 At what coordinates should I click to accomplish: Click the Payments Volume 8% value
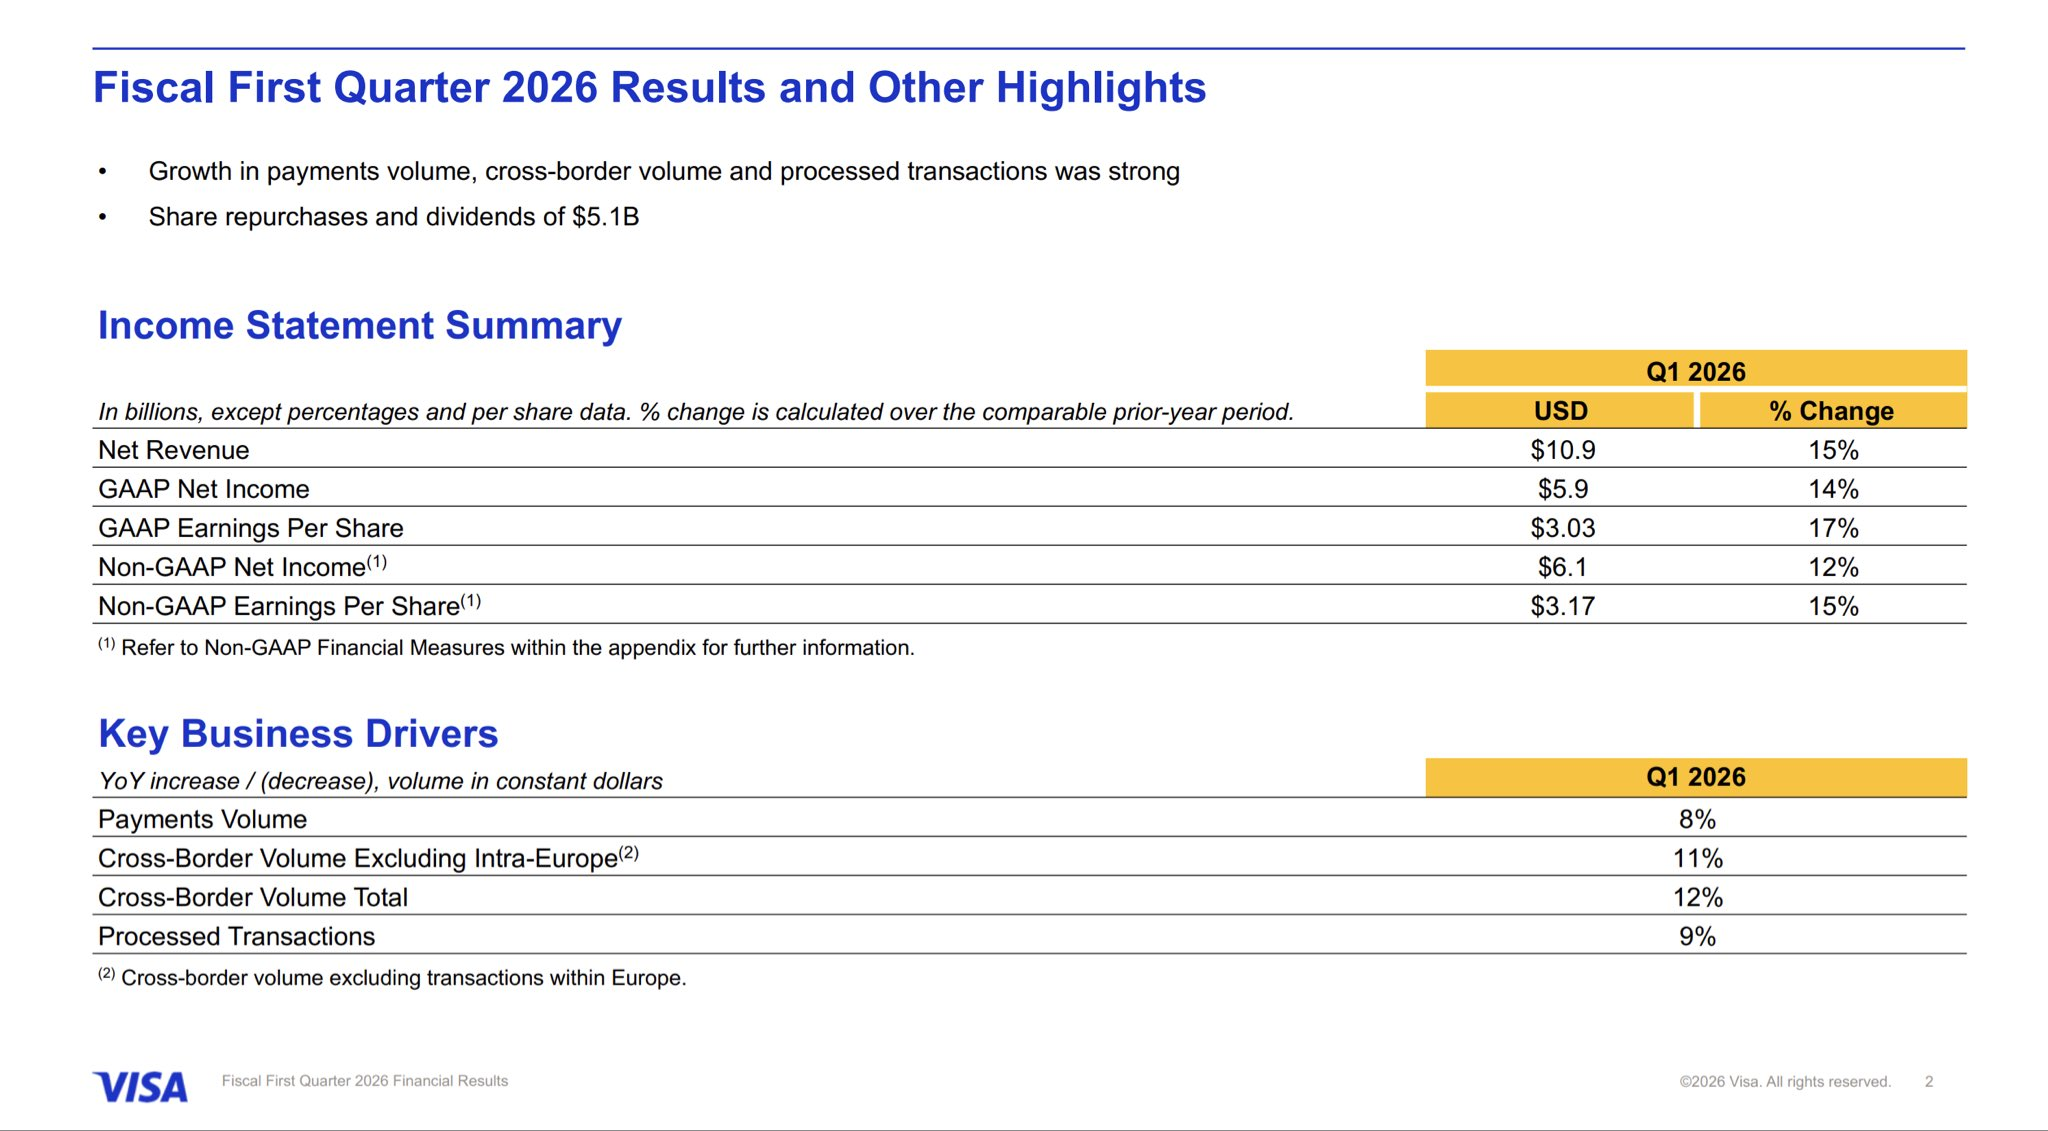[x=1696, y=819]
